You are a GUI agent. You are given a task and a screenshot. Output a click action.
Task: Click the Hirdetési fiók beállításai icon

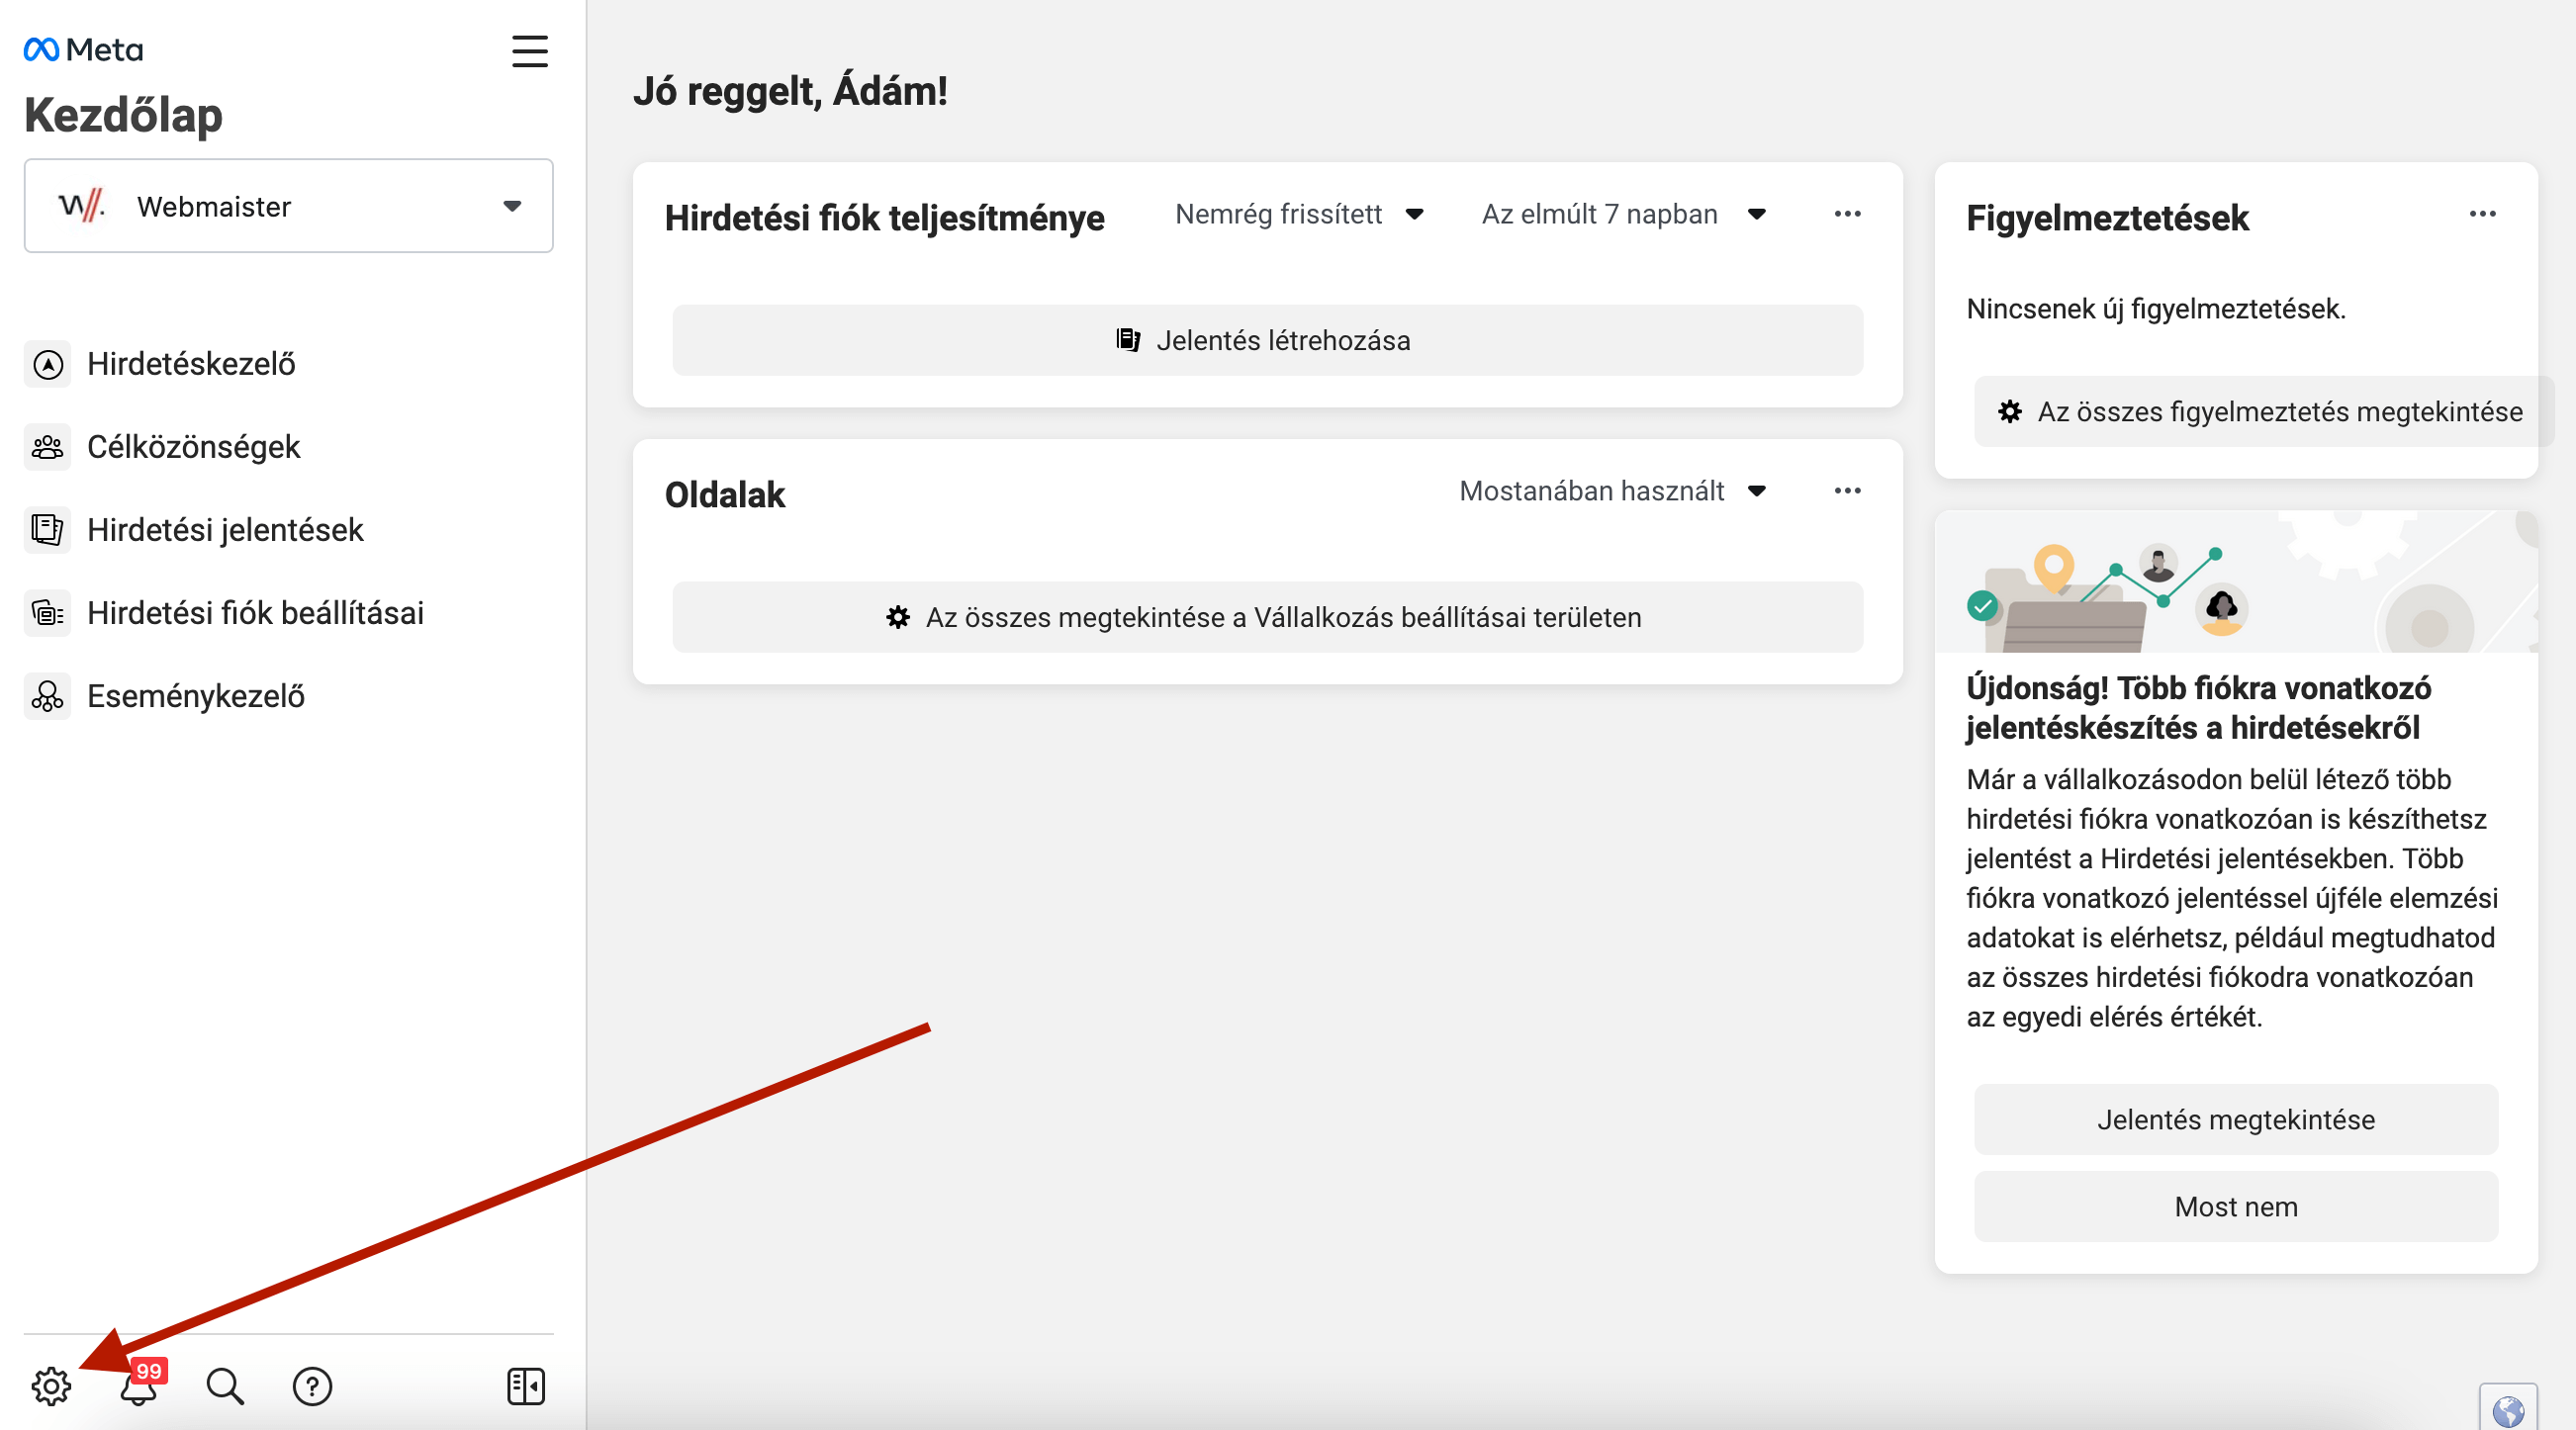pos(48,613)
